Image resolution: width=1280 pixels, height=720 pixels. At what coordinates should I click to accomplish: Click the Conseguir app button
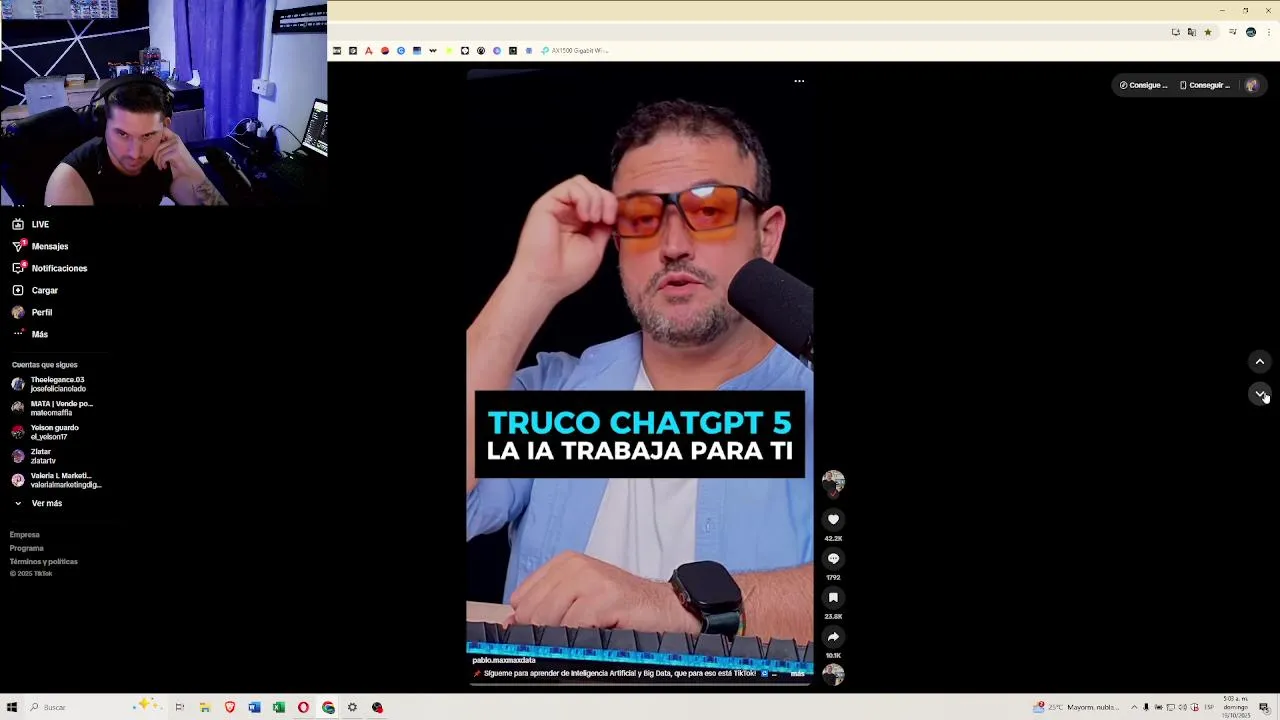[1205, 85]
